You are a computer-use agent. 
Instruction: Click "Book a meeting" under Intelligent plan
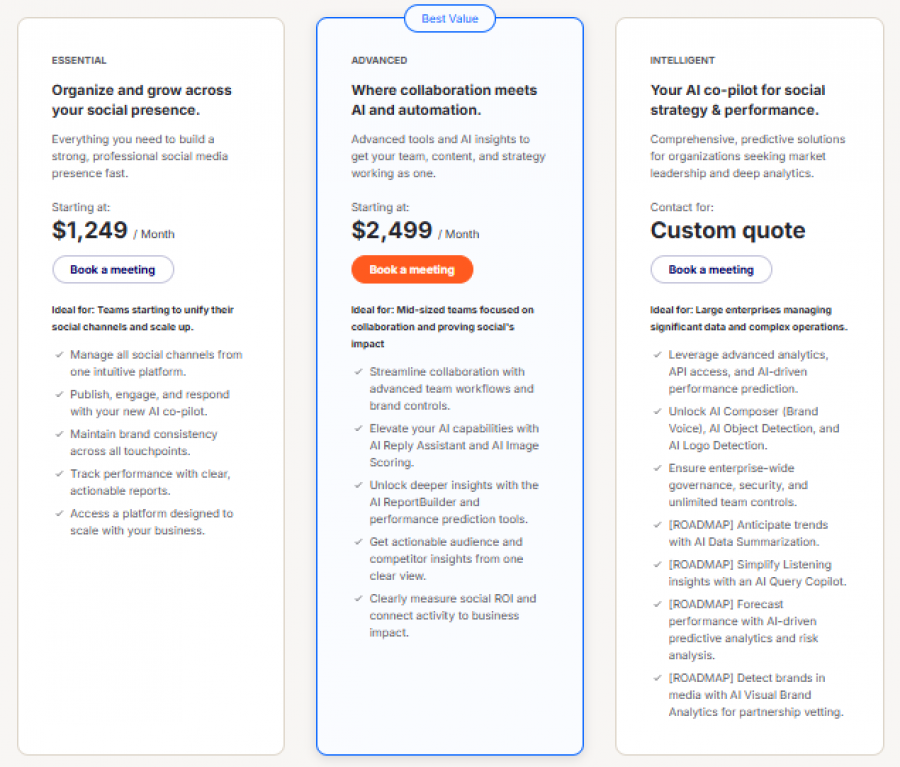pyautogui.click(x=710, y=269)
